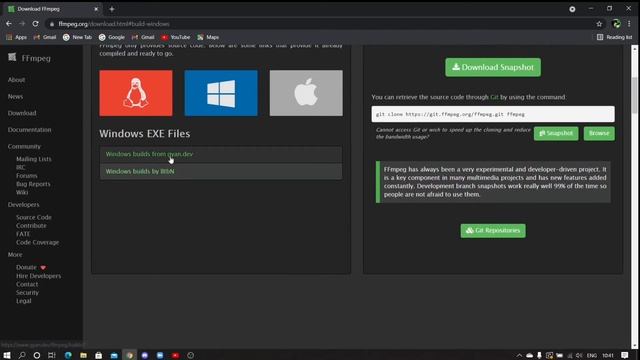The width and height of the screenshot is (640, 360).
Task: Open Wiki in the sidebar
Action: (x=22, y=192)
